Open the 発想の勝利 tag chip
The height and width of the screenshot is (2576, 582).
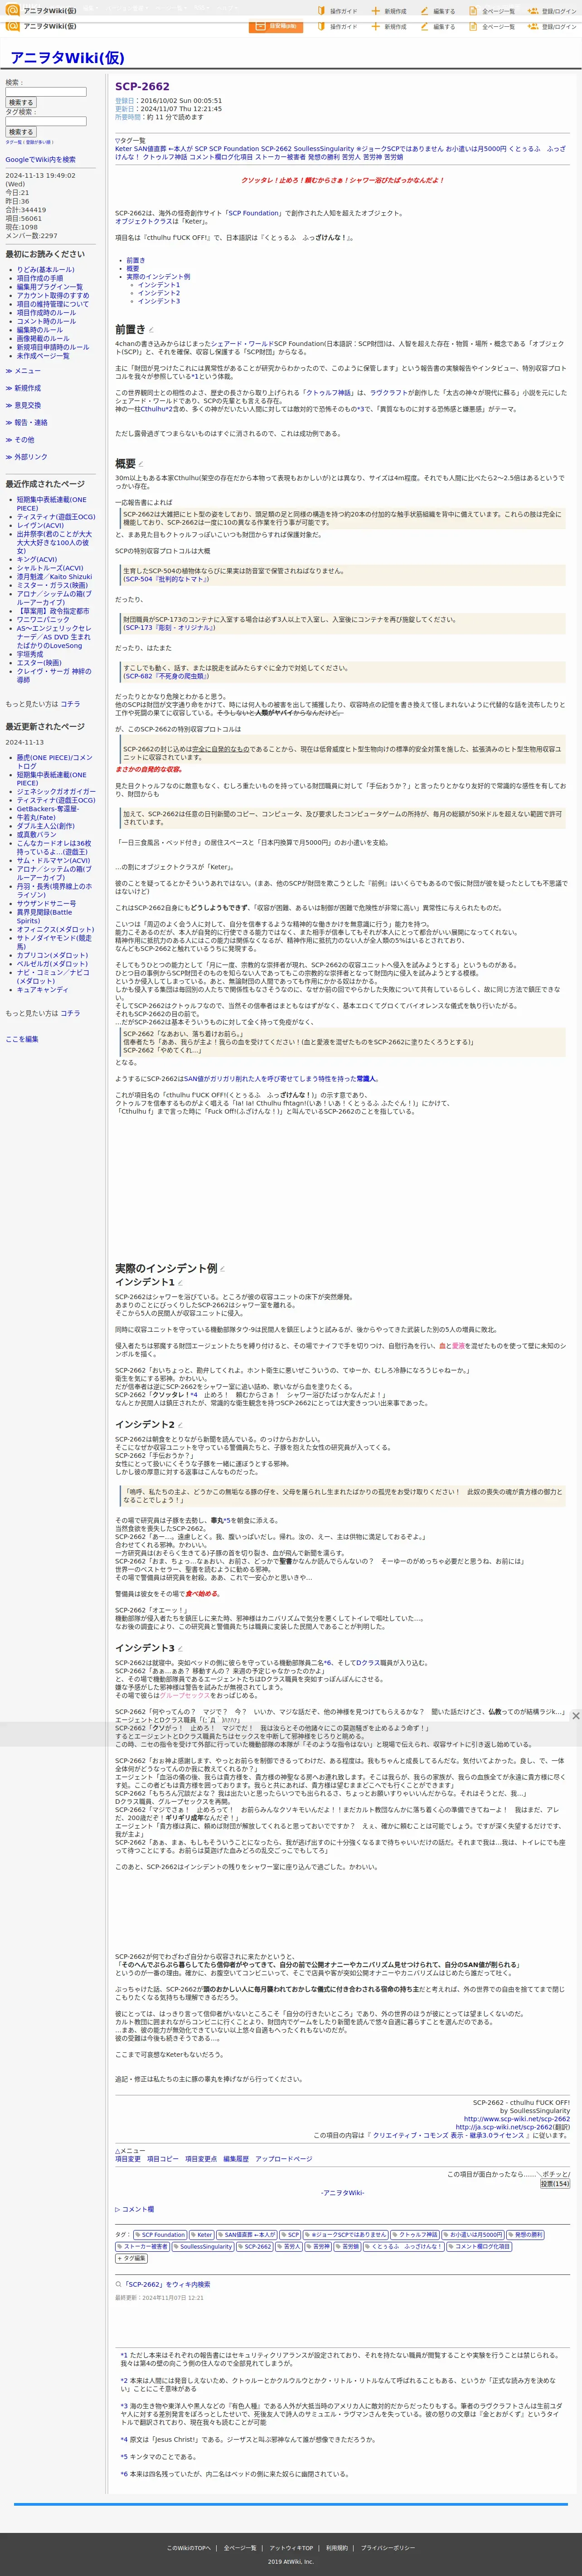[x=526, y=2234]
